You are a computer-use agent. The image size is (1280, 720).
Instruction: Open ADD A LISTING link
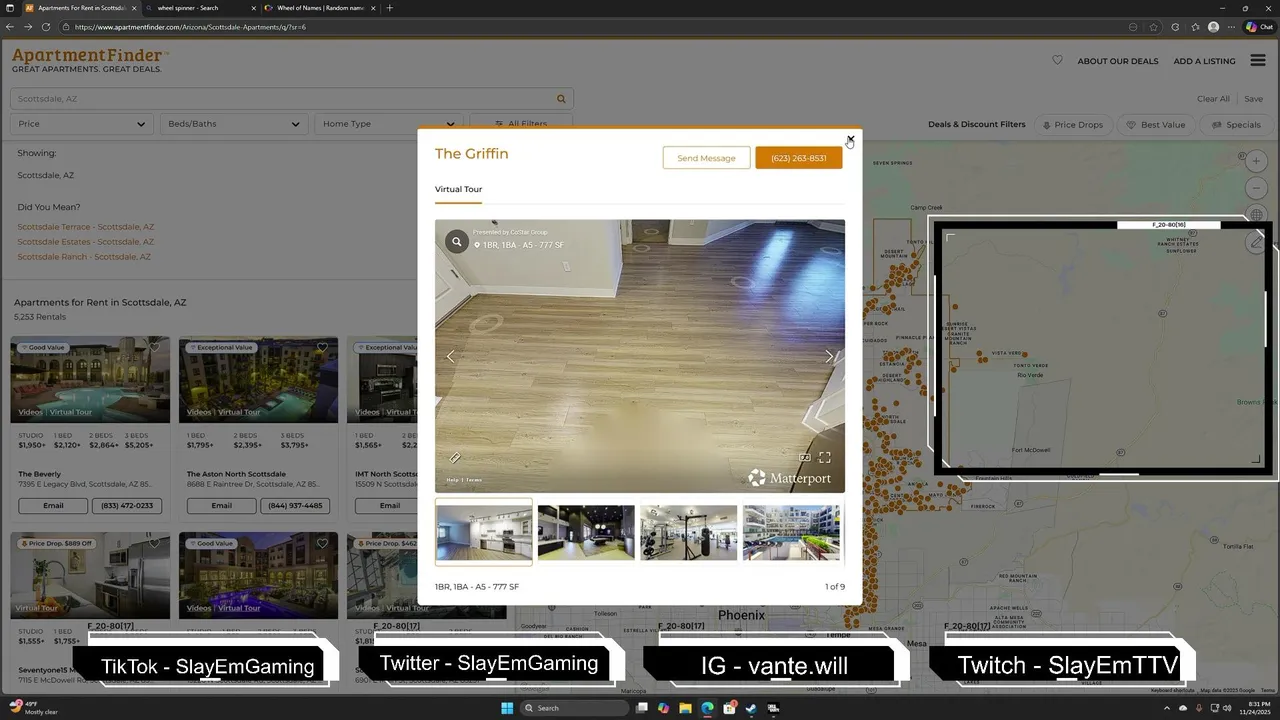click(x=1204, y=61)
